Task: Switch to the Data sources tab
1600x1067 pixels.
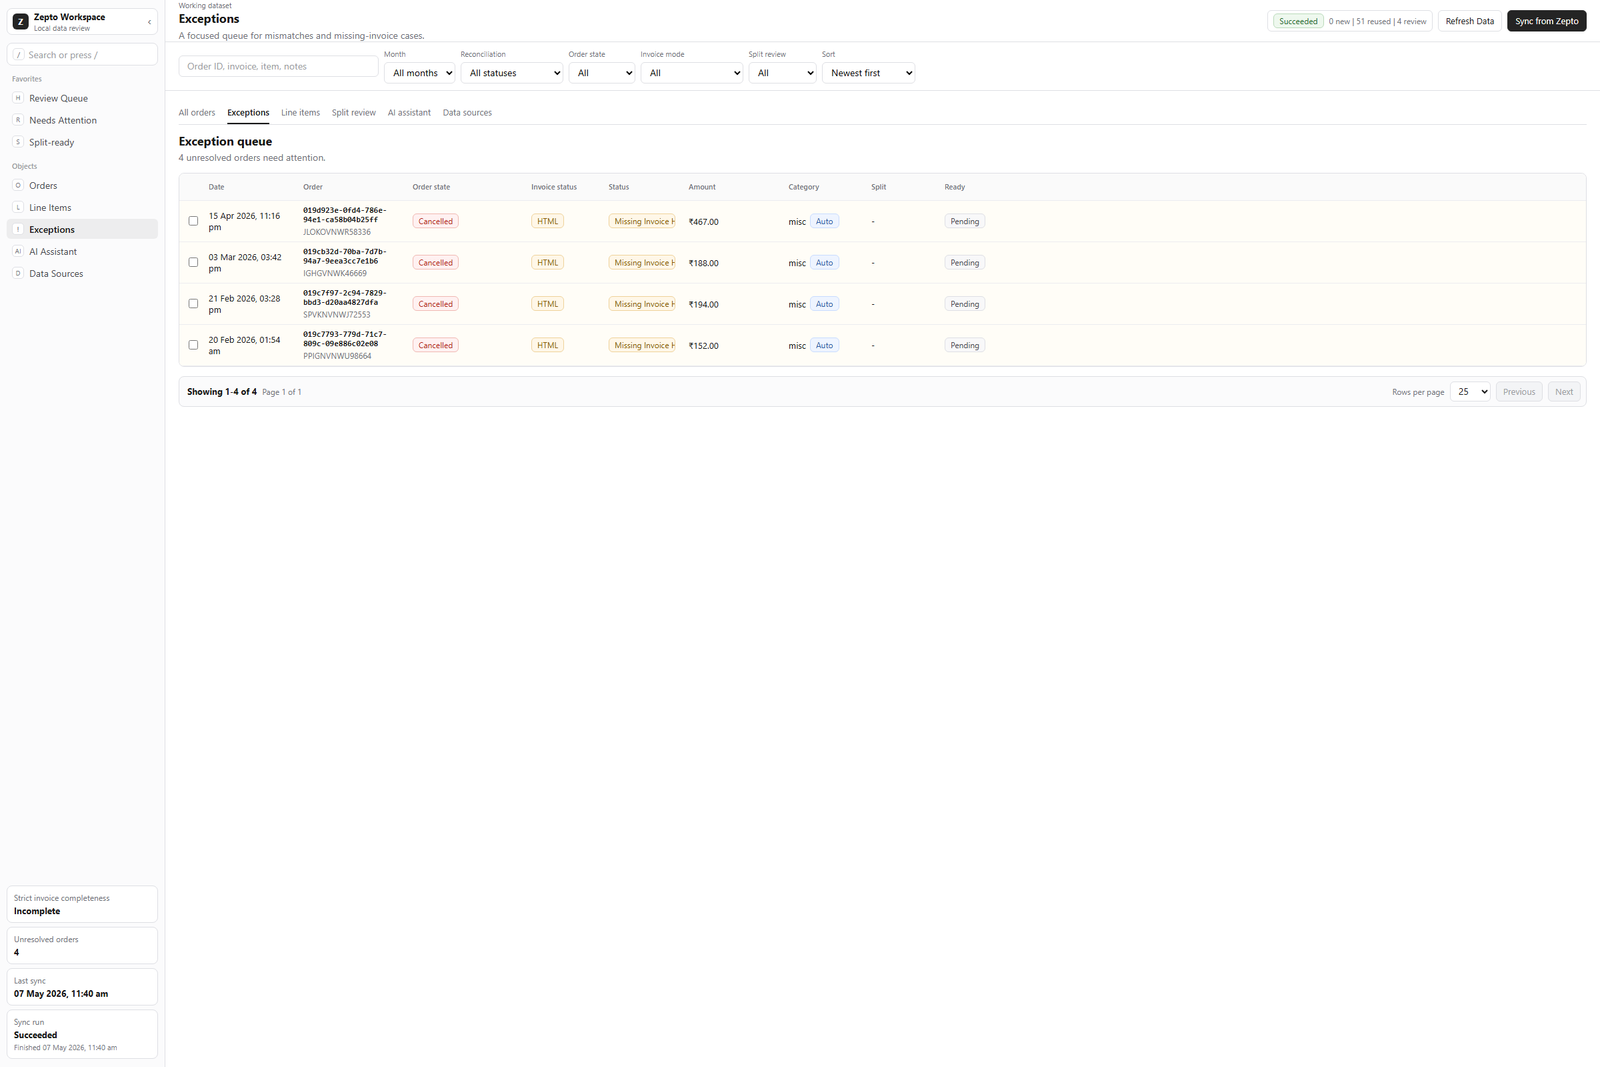Action: tap(467, 113)
